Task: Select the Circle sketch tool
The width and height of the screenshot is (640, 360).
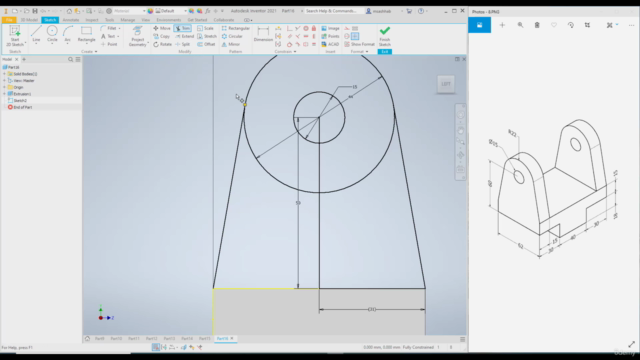Action: (52, 34)
